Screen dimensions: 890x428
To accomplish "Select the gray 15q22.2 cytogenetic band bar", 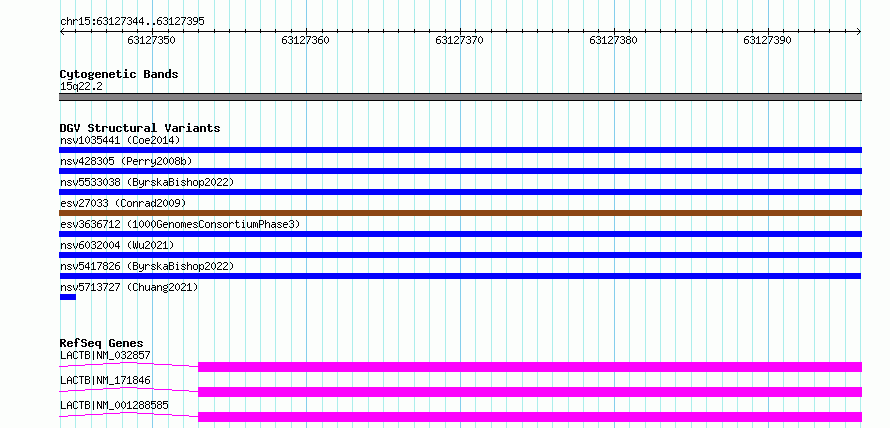I will coord(460,96).
